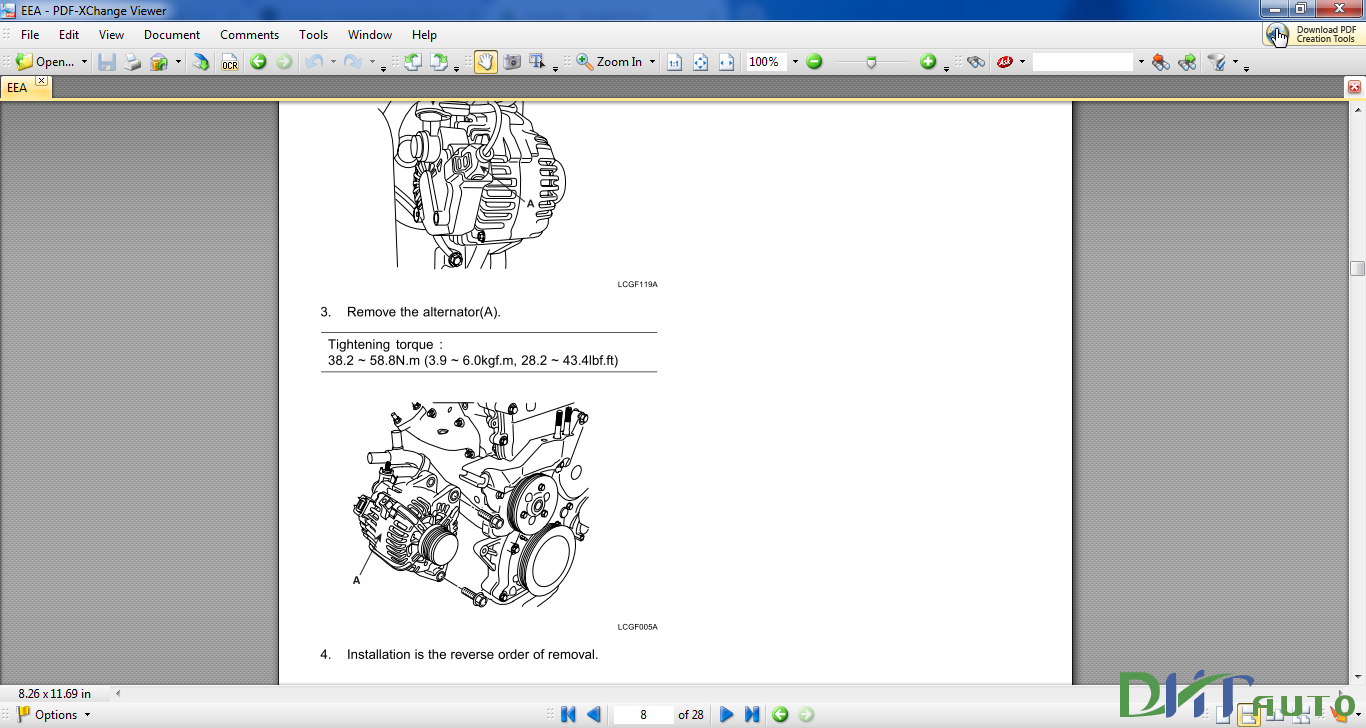Viewport: 1366px width, 728px height.
Task: Click the Ask search provider icon
Action: pyautogui.click(x=1005, y=62)
